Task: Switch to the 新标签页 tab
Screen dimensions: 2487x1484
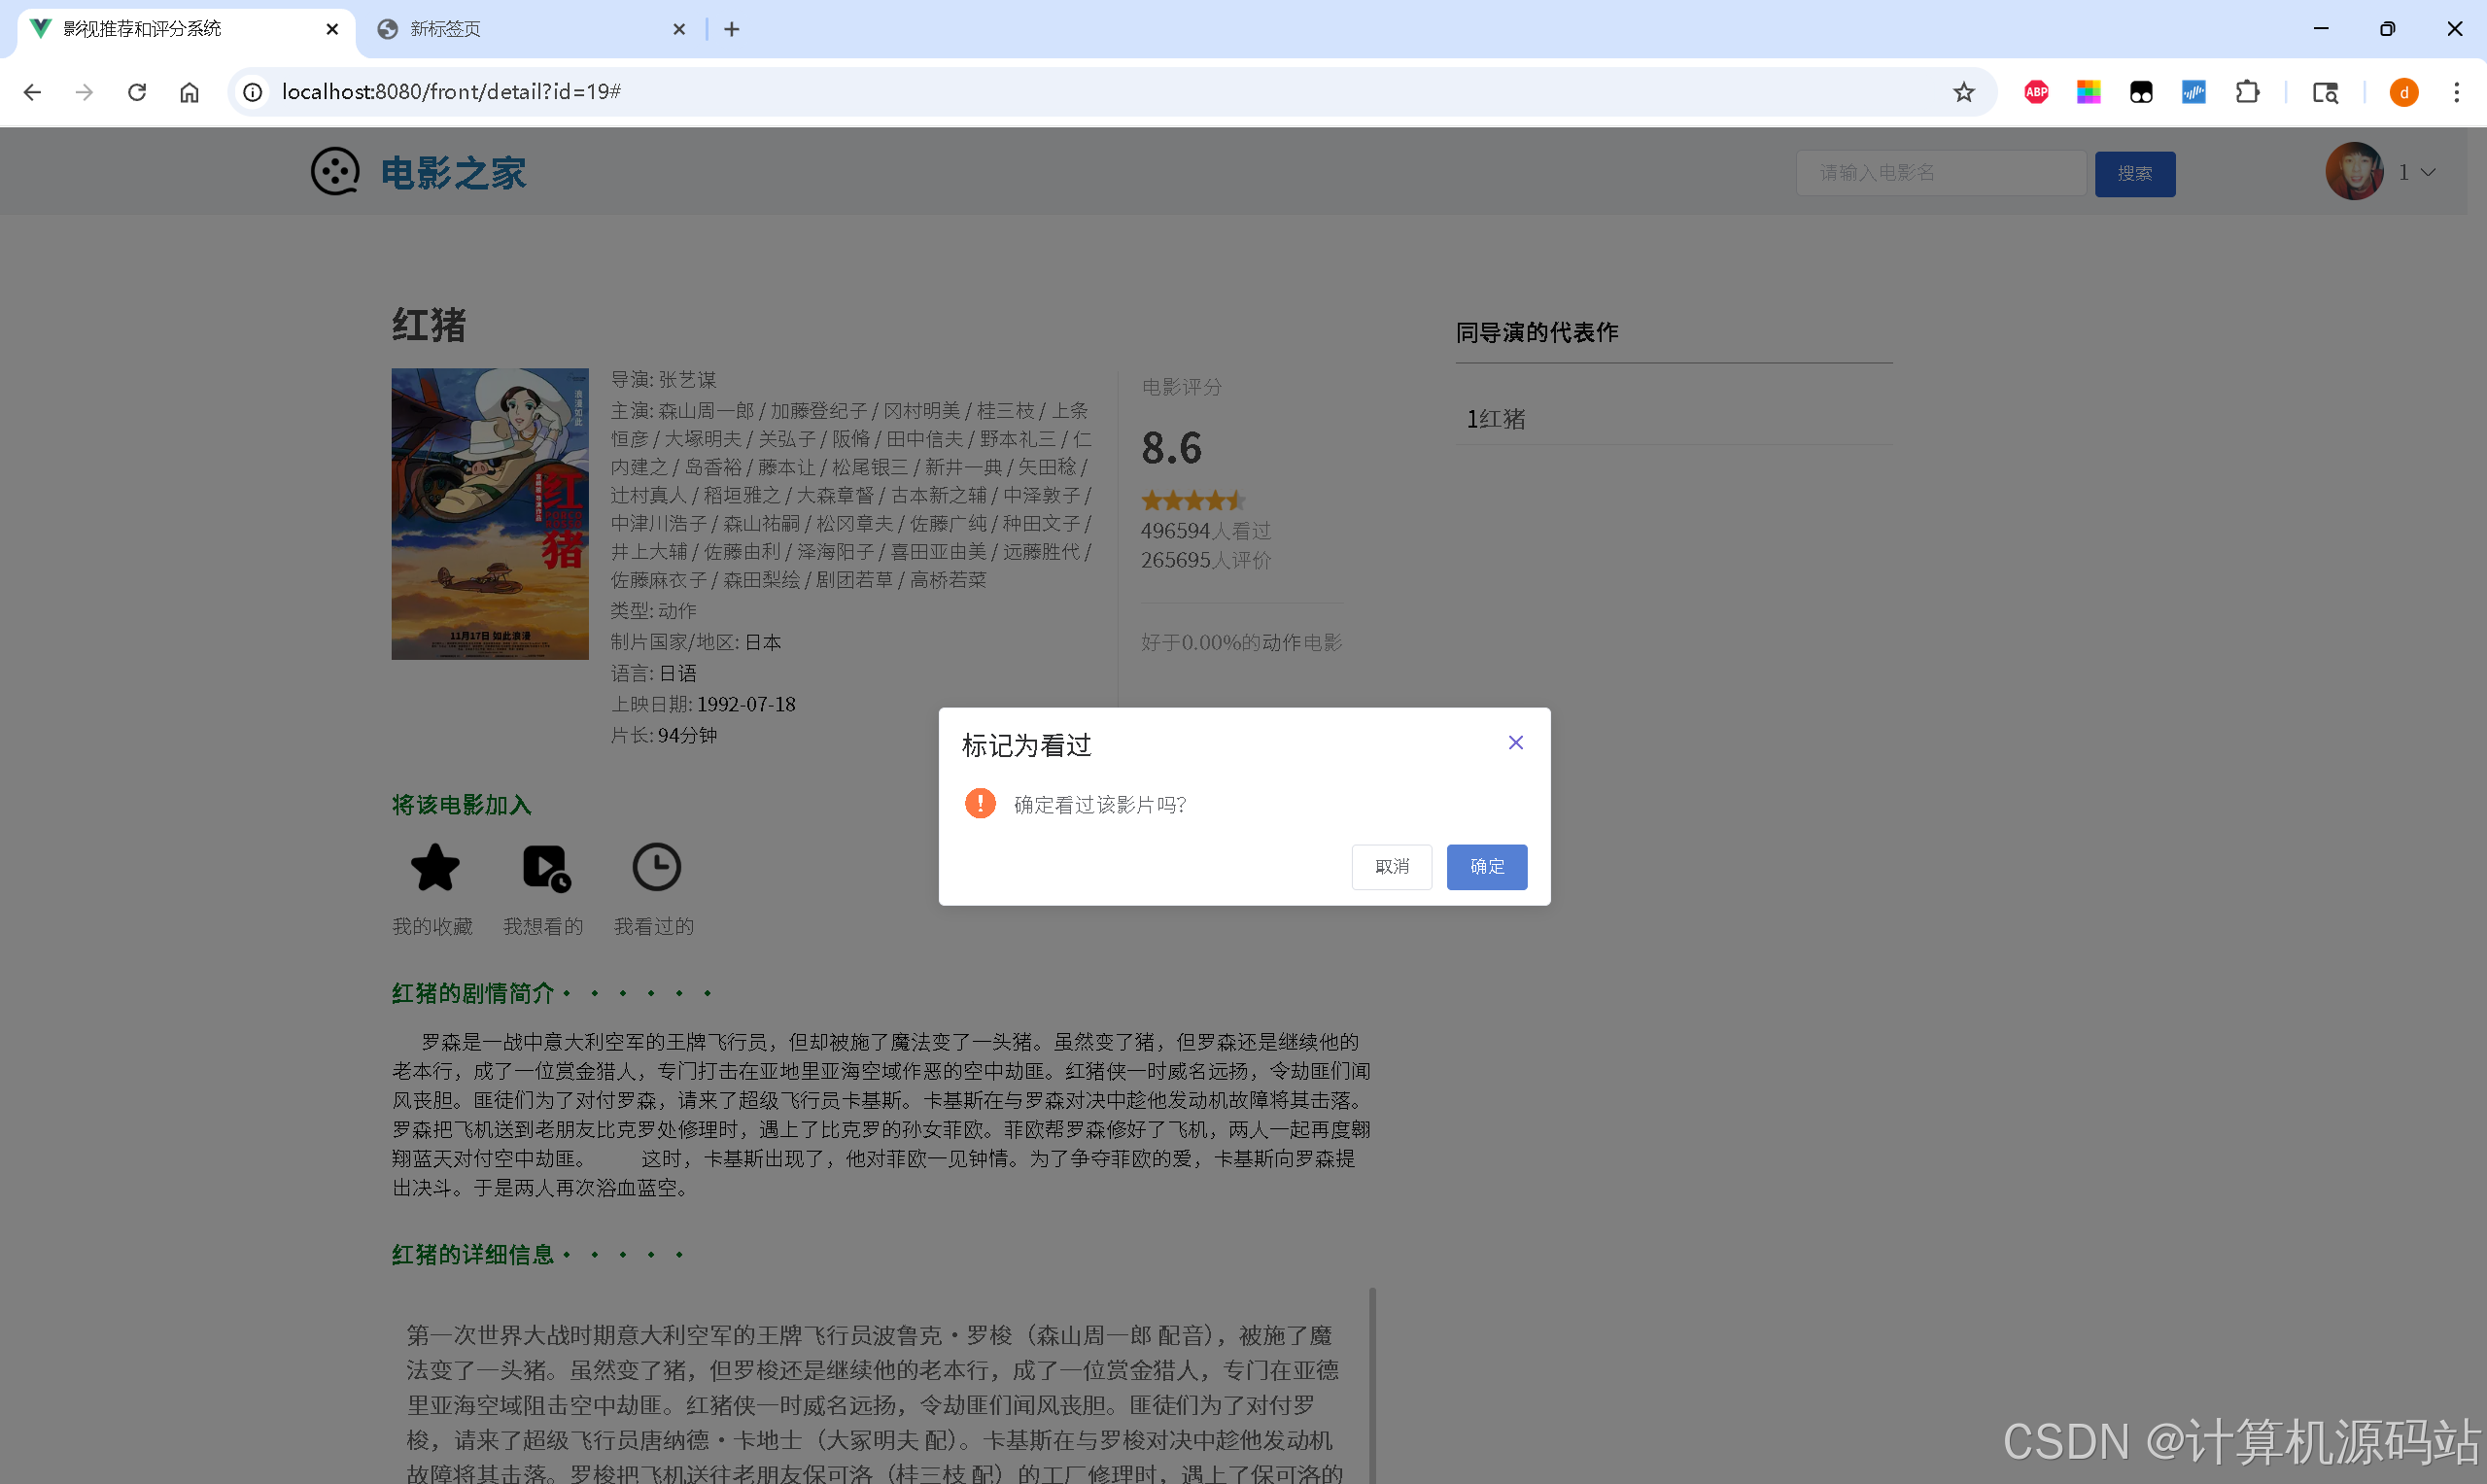Action: pyautogui.click(x=445, y=29)
